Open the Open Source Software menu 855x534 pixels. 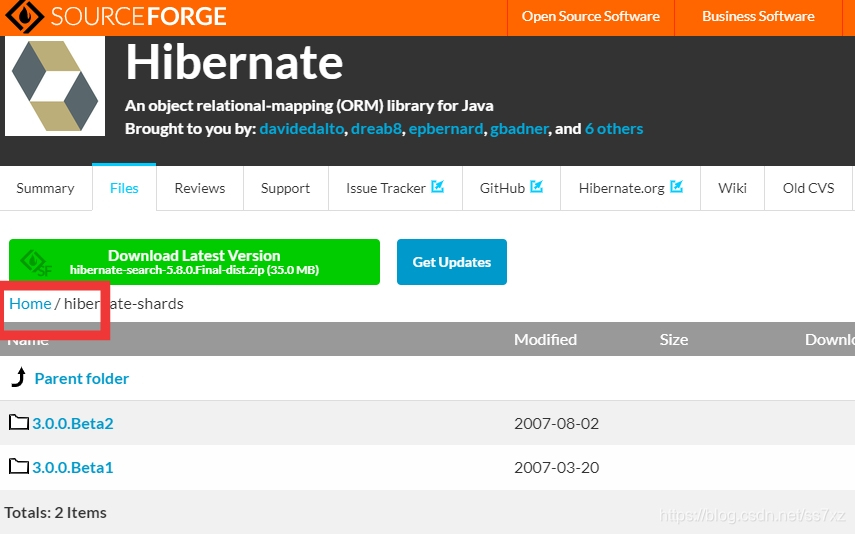click(x=591, y=17)
